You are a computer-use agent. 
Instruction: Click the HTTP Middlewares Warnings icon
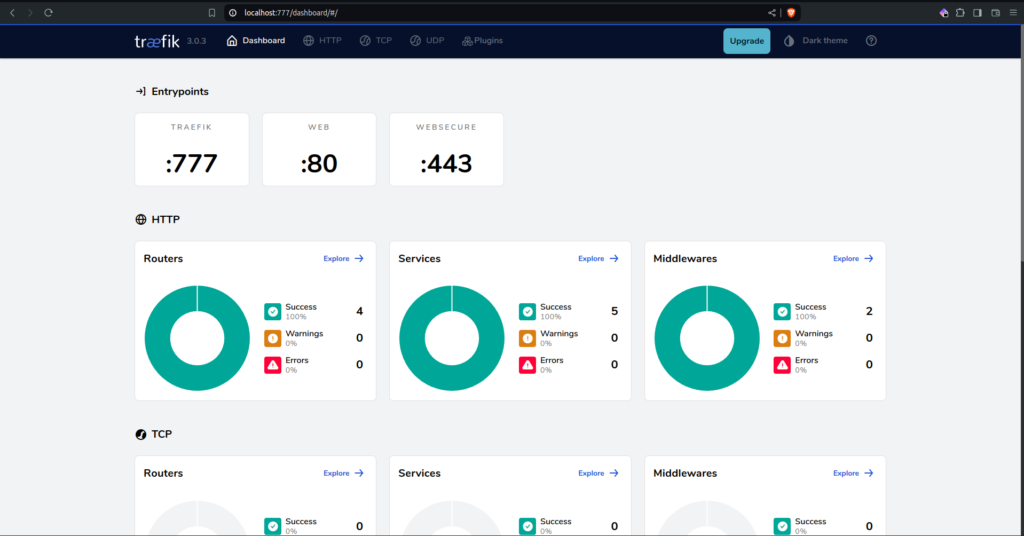pyautogui.click(x=782, y=338)
